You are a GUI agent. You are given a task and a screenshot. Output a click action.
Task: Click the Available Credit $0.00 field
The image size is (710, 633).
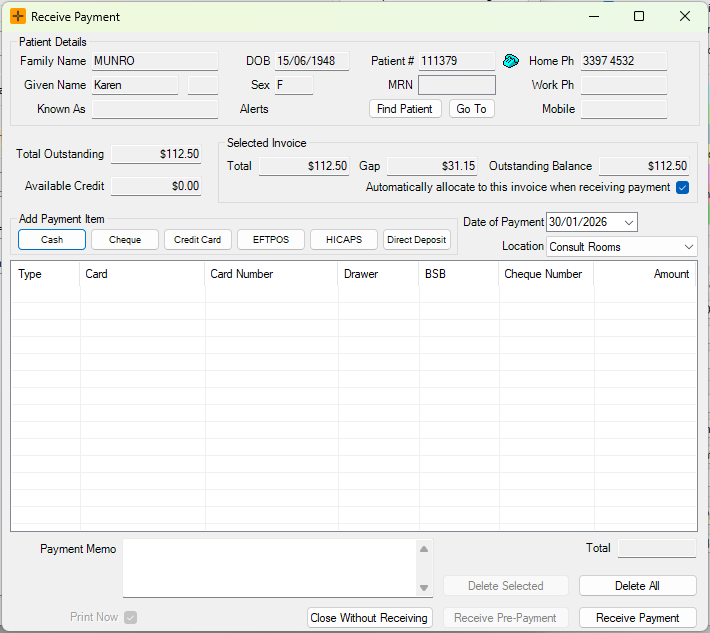(x=156, y=186)
